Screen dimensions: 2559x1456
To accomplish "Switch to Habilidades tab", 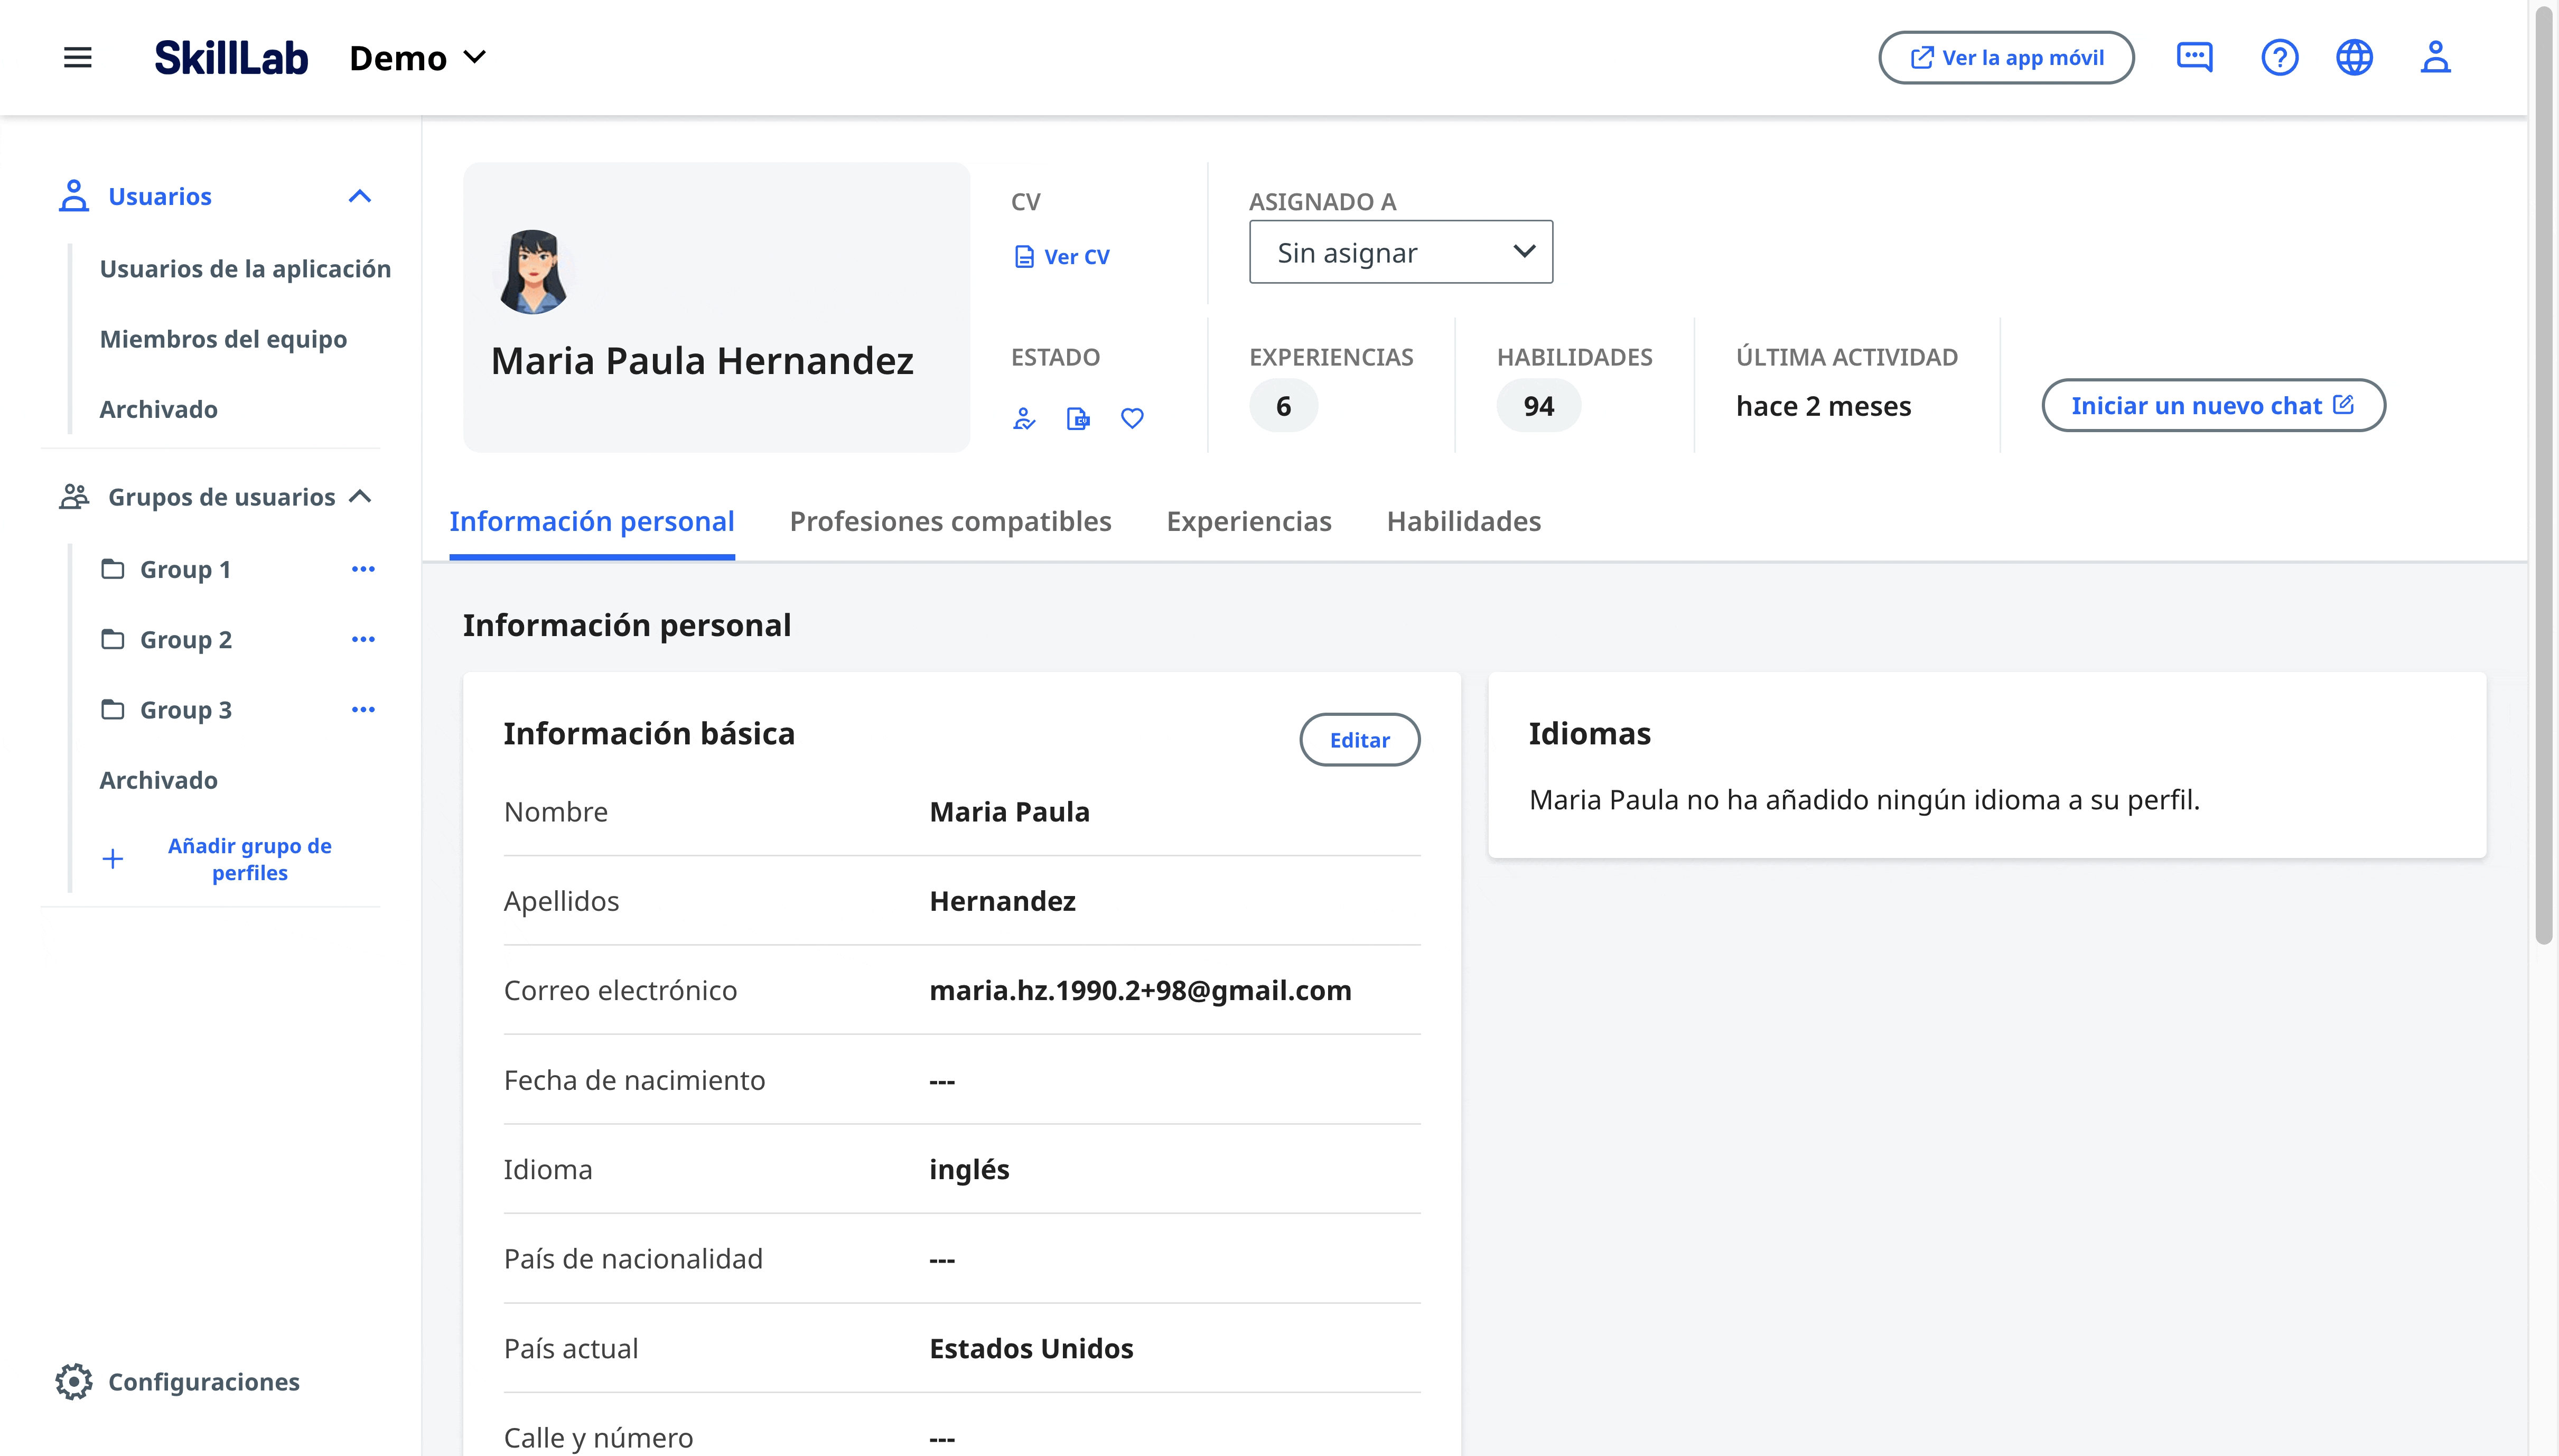I will coord(1464,521).
